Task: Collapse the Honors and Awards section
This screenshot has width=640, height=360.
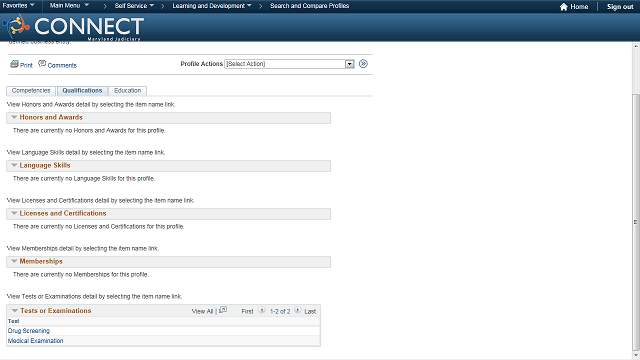Action: [x=14, y=117]
